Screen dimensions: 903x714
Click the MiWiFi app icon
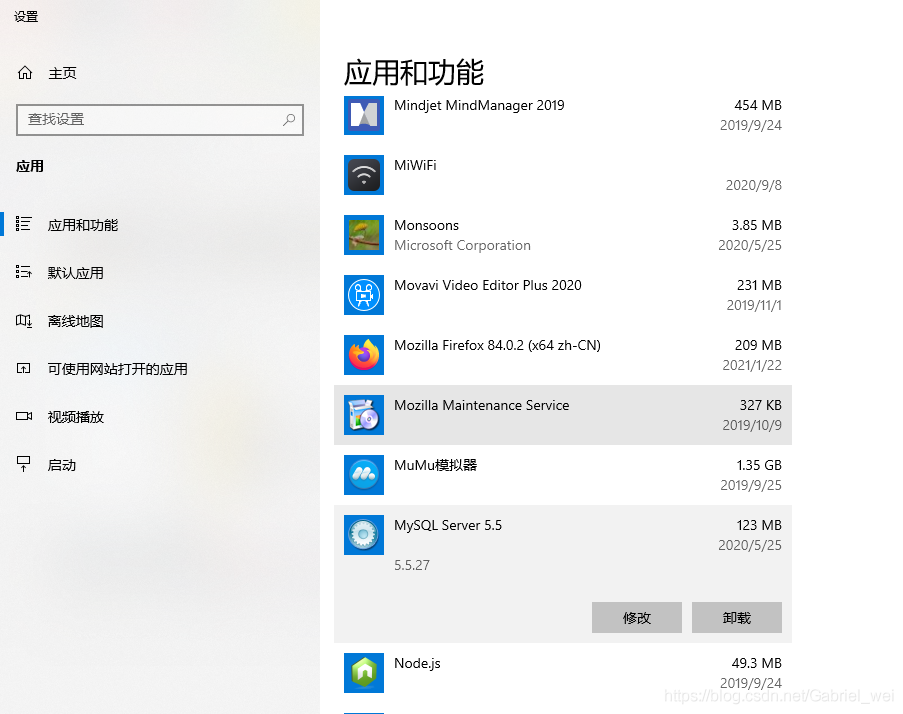363,175
